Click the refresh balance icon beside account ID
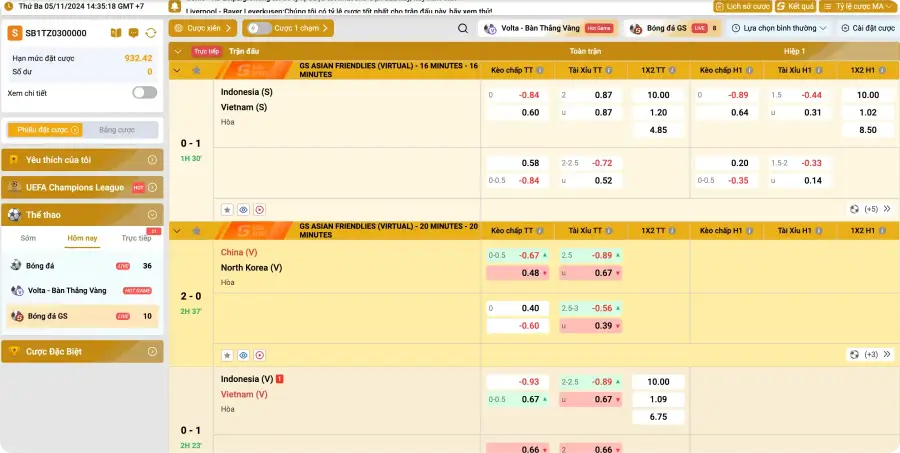Viewport: 900px width, 453px height. click(150, 33)
